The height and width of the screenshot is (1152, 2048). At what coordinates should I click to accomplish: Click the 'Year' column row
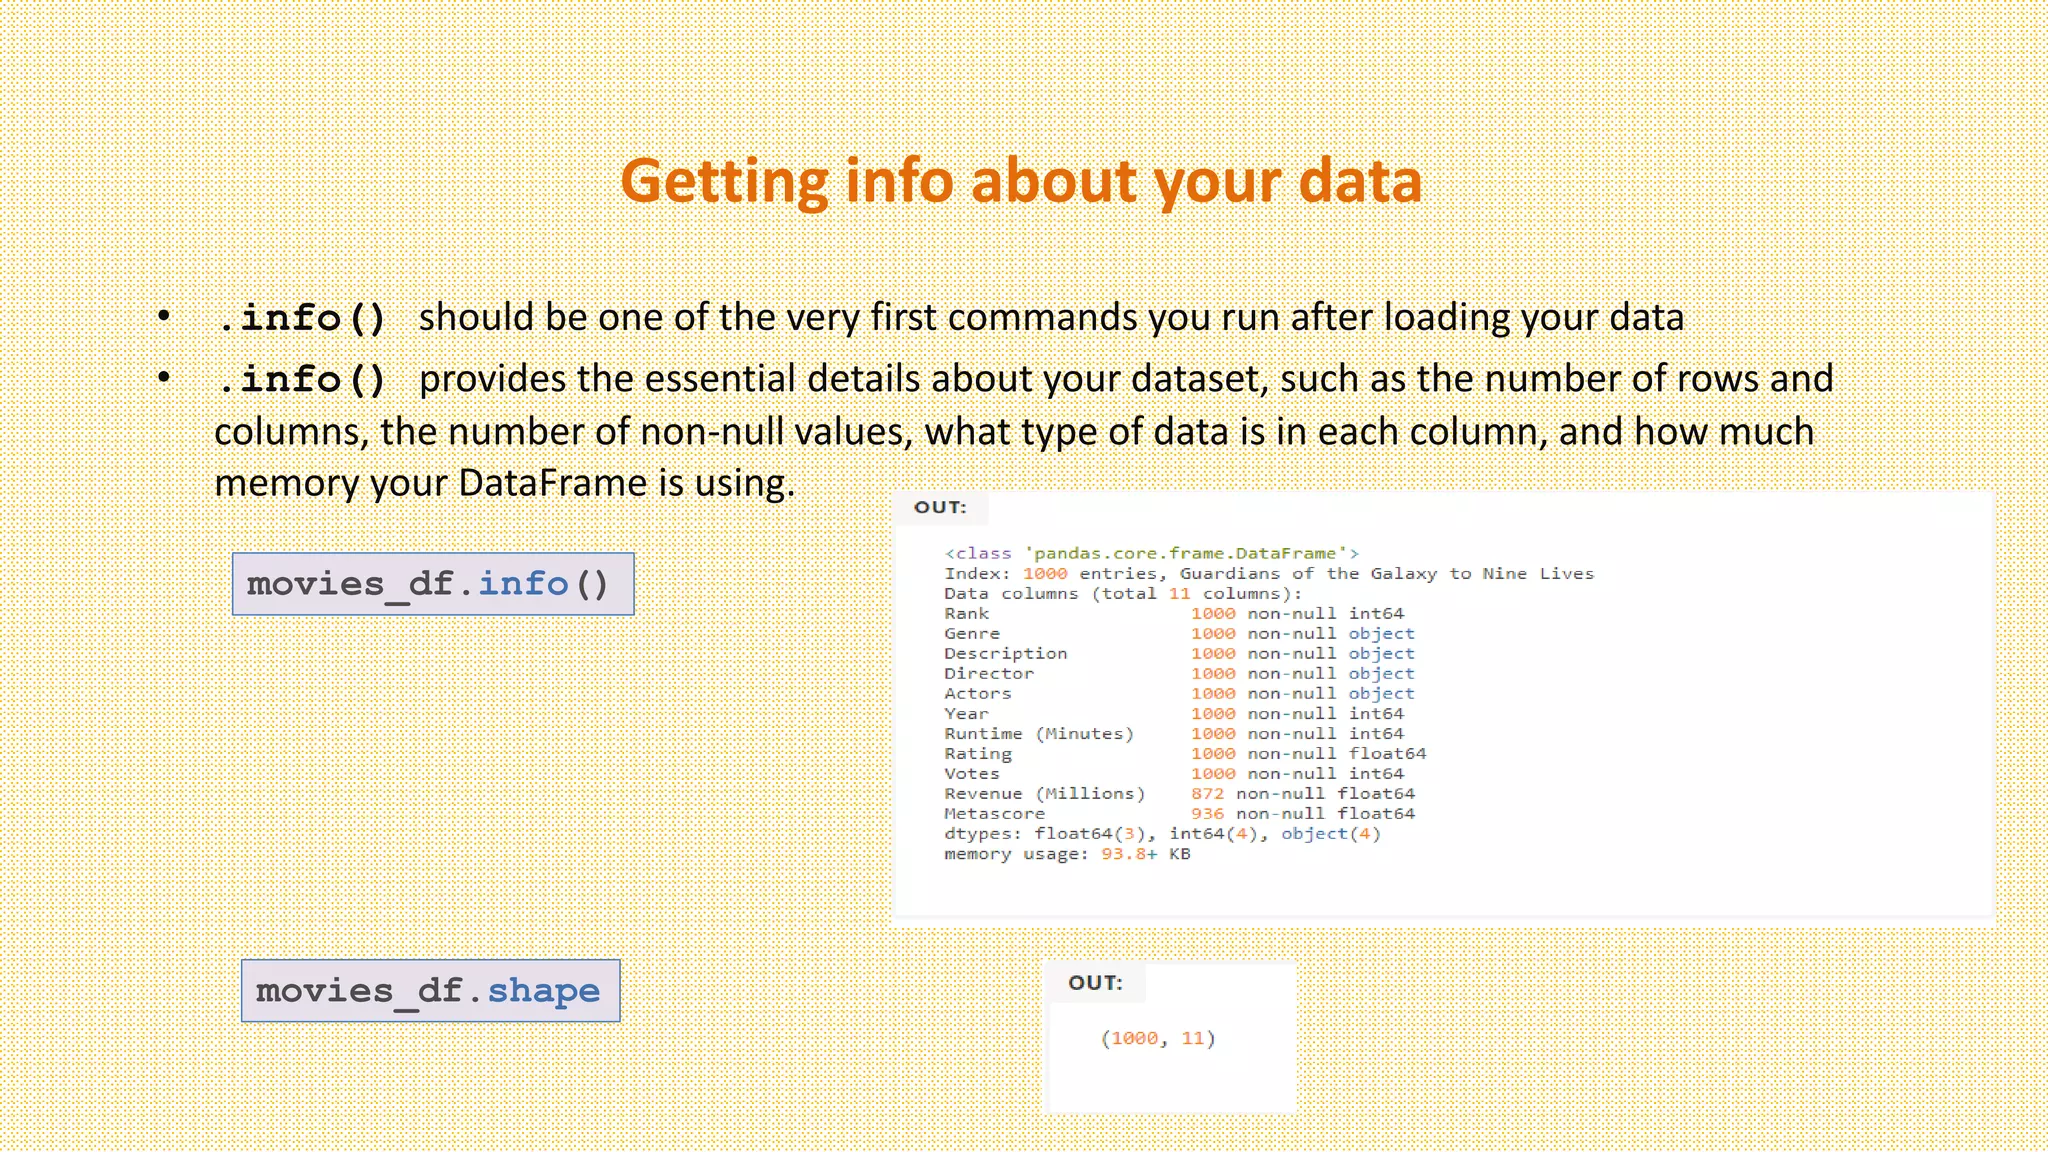click(1174, 713)
